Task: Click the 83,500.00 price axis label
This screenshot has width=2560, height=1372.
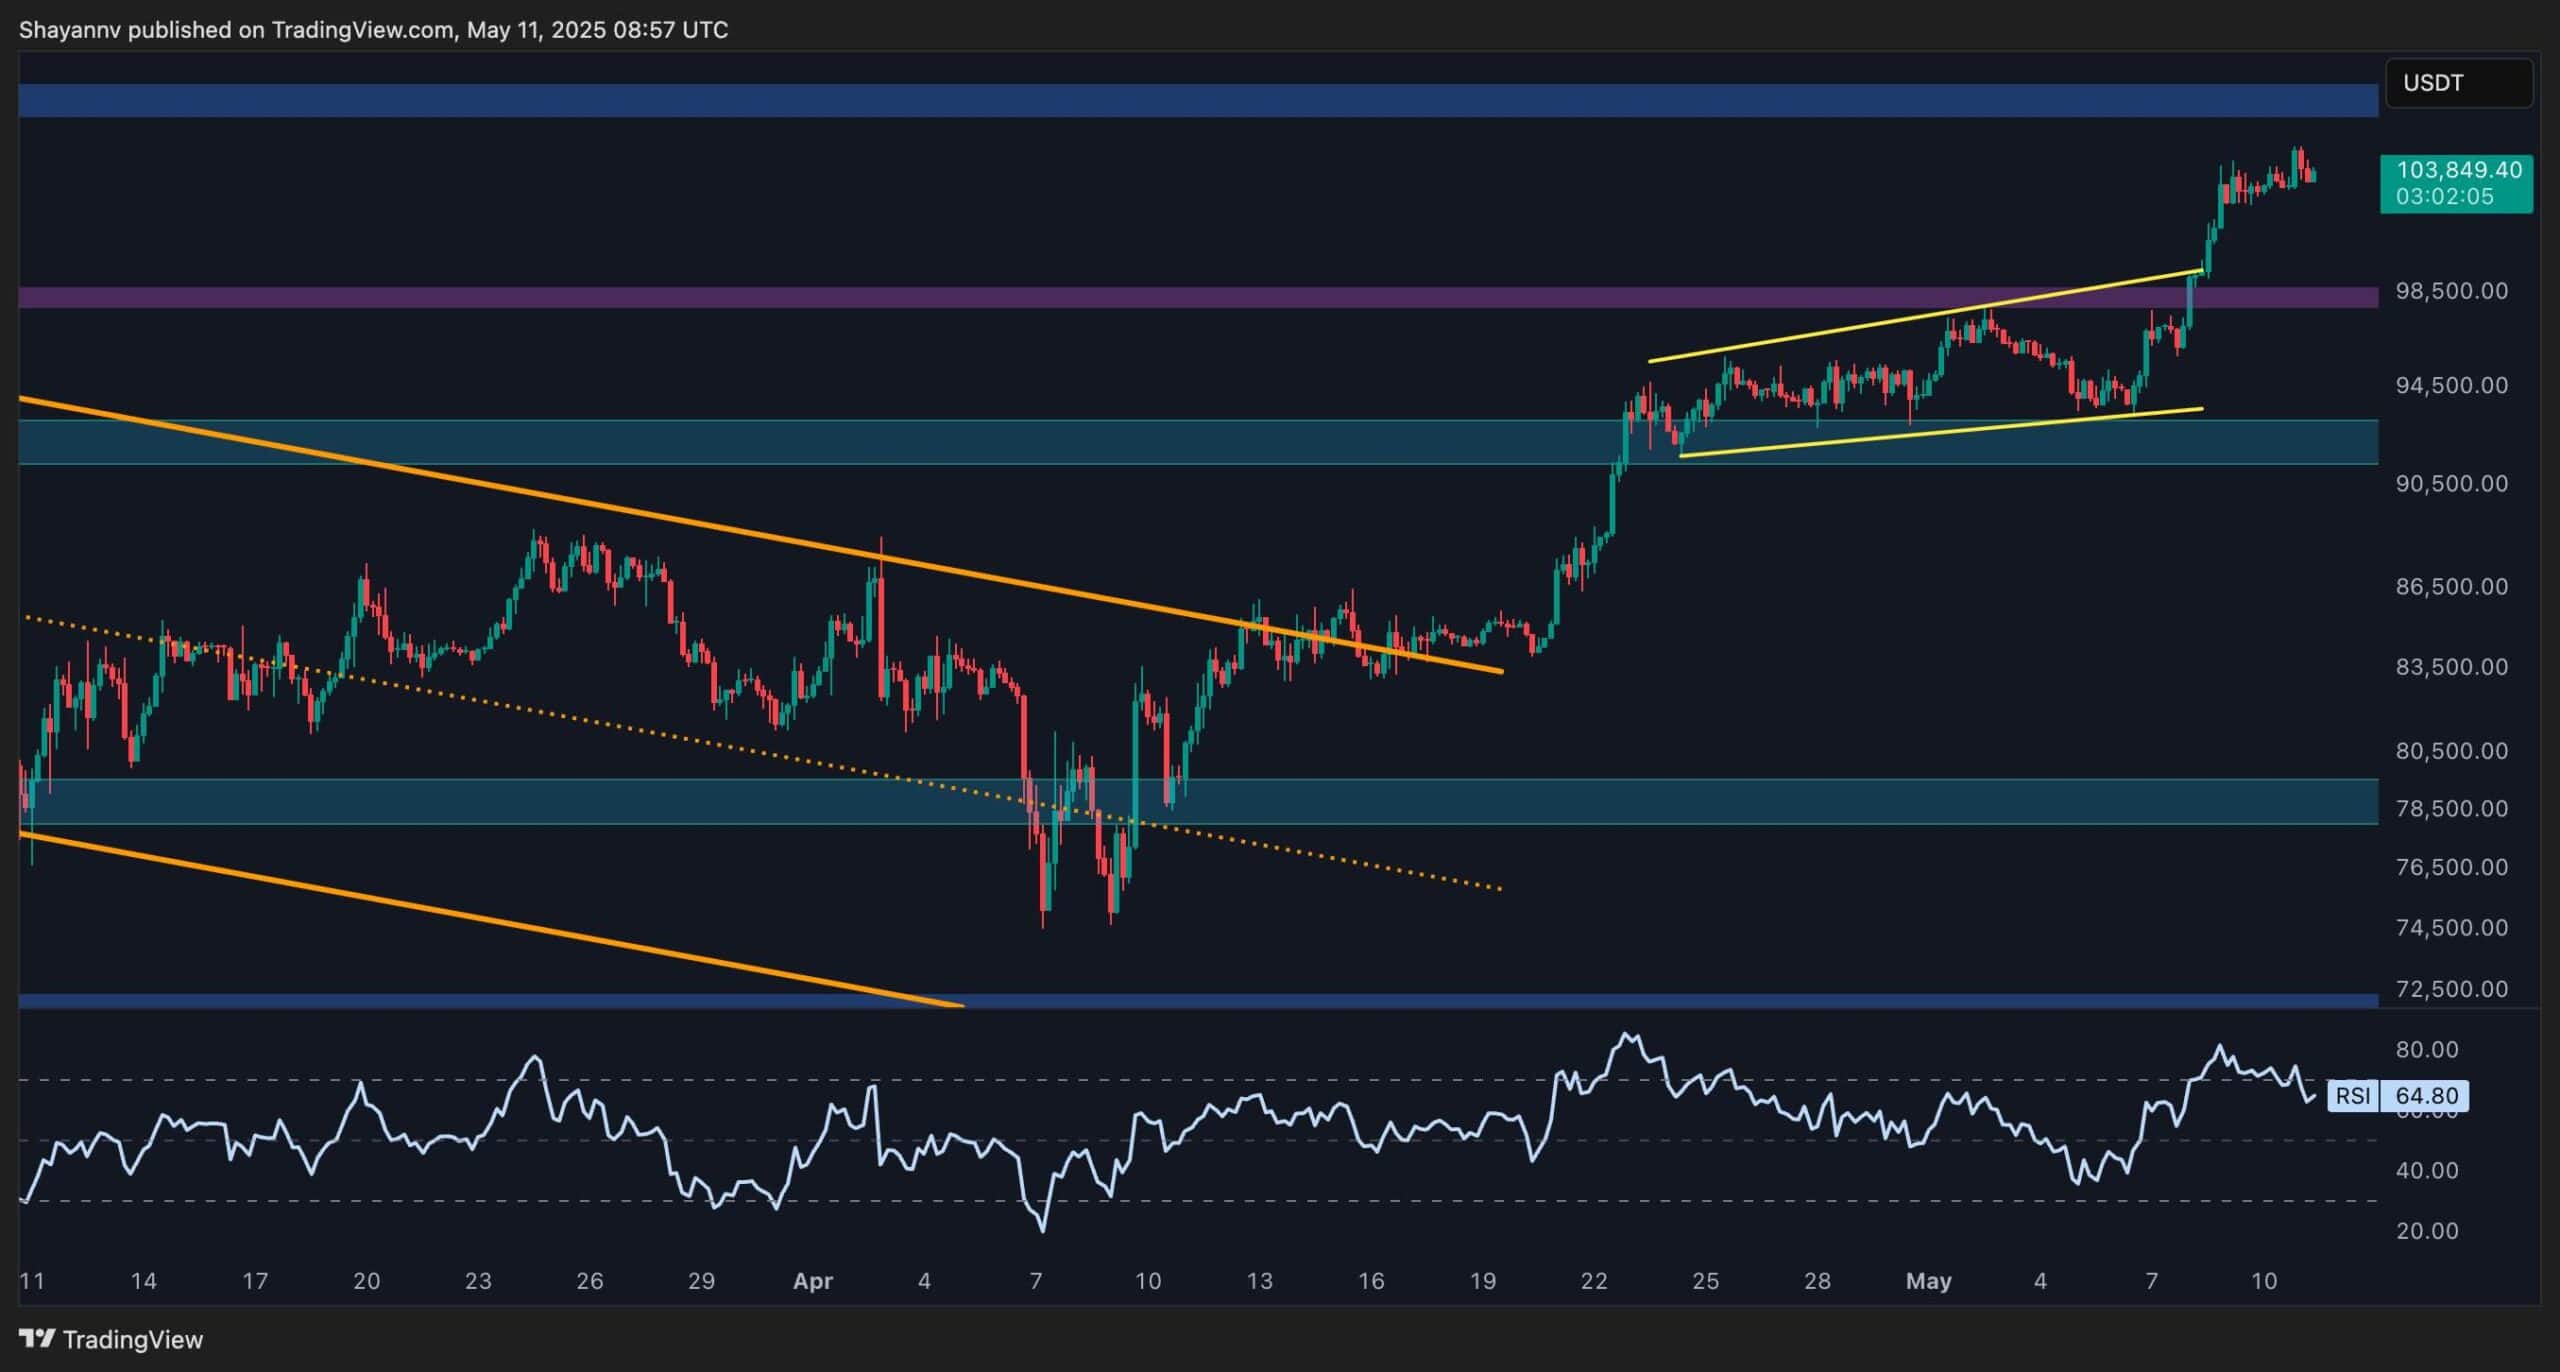Action: 2451,667
